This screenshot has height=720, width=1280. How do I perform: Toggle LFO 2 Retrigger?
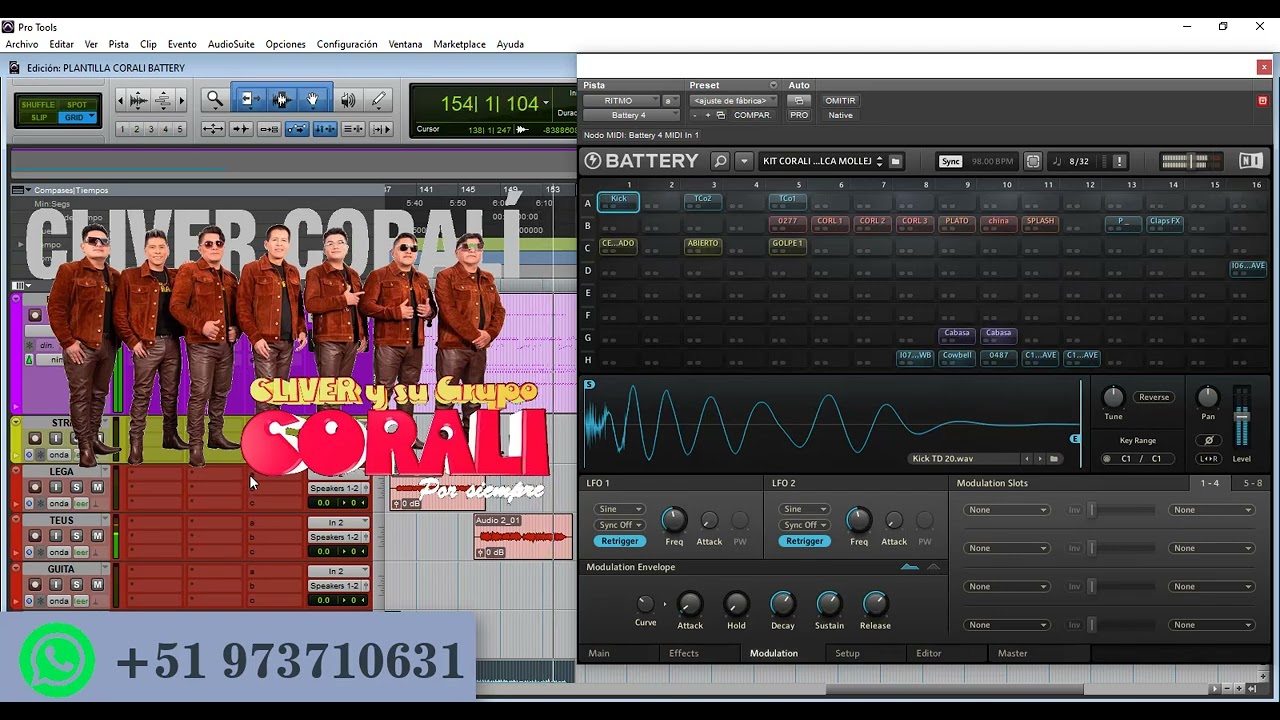tap(804, 541)
